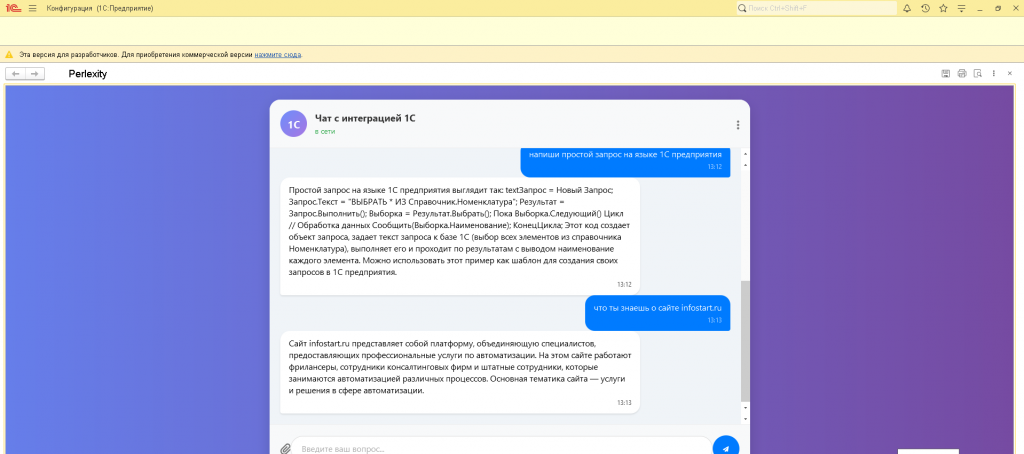
Task: Open chat options three-dot menu
Action: click(738, 125)
